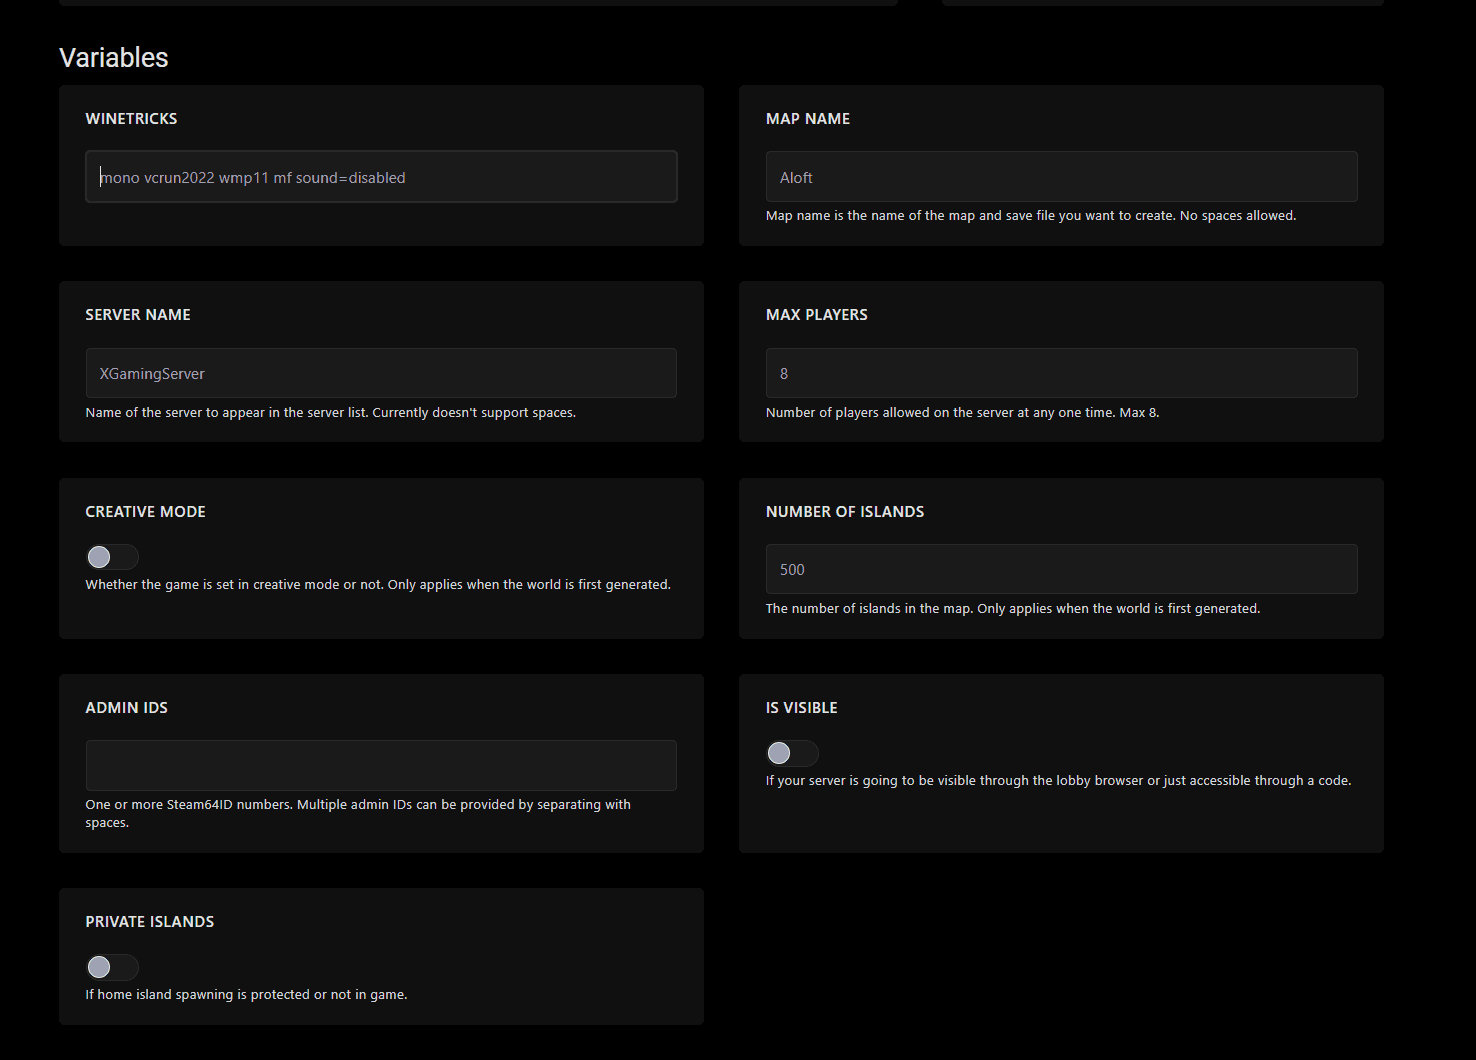Click the MAP NAME section heading
Viewport: 1476px width, 1060px height.
click(x=807, y=118)
